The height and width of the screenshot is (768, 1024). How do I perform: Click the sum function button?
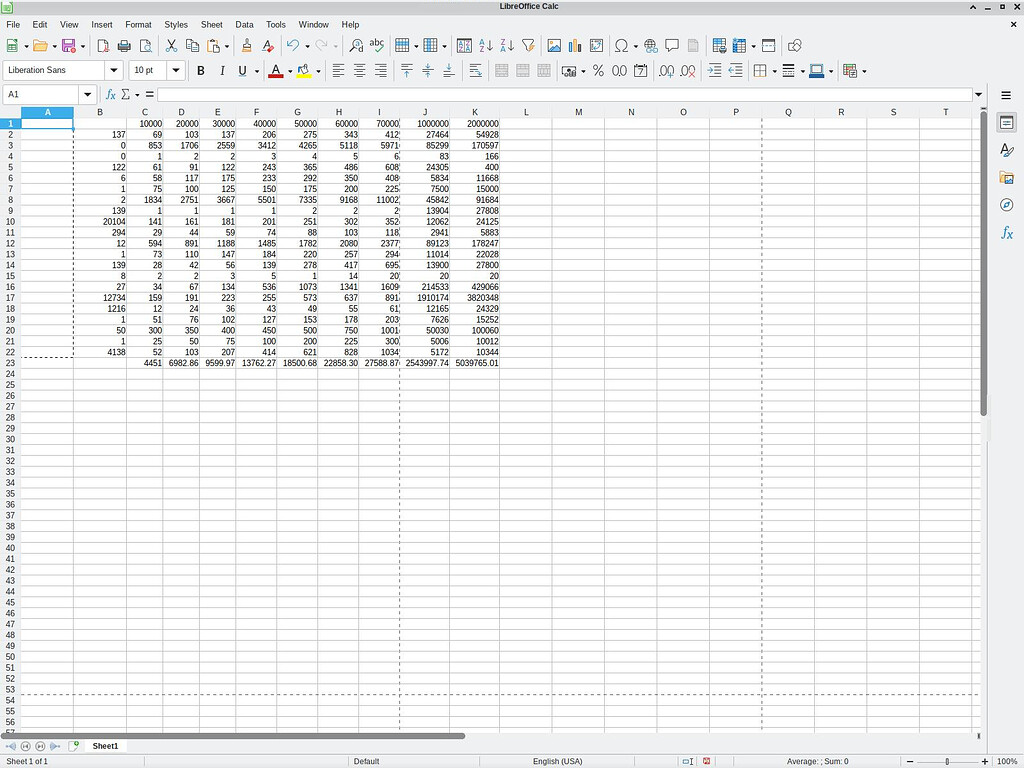click(x=125, y=94)
